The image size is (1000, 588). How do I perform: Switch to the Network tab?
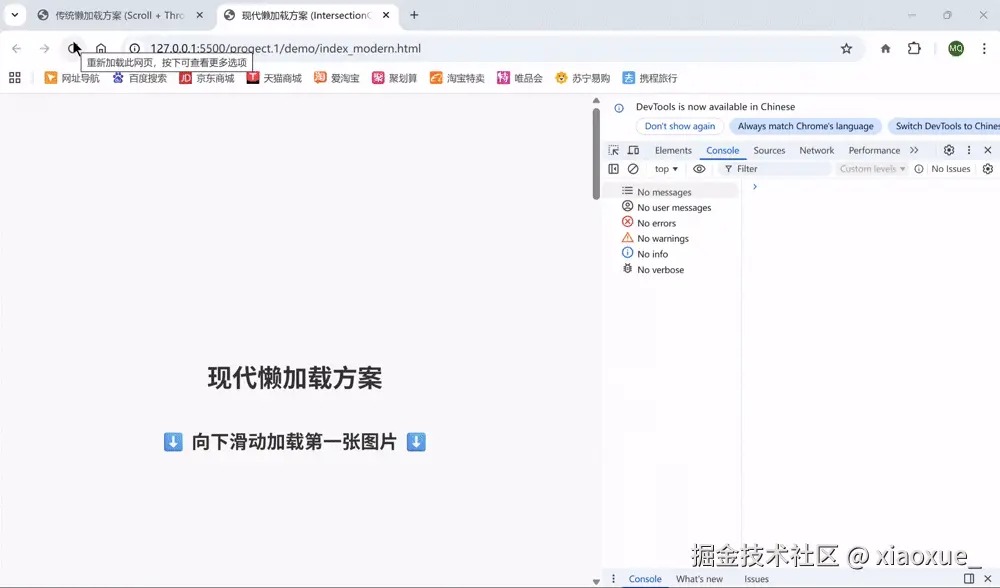(x=816, y=150)
